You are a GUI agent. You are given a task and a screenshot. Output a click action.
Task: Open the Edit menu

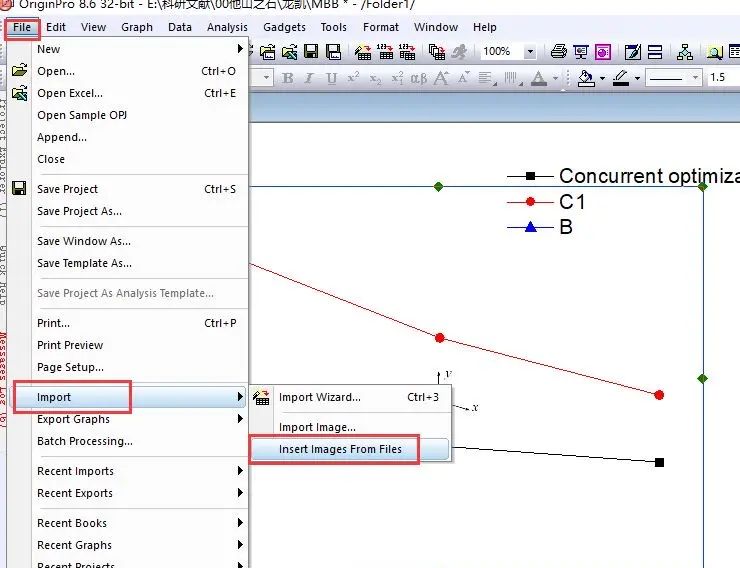56,27
